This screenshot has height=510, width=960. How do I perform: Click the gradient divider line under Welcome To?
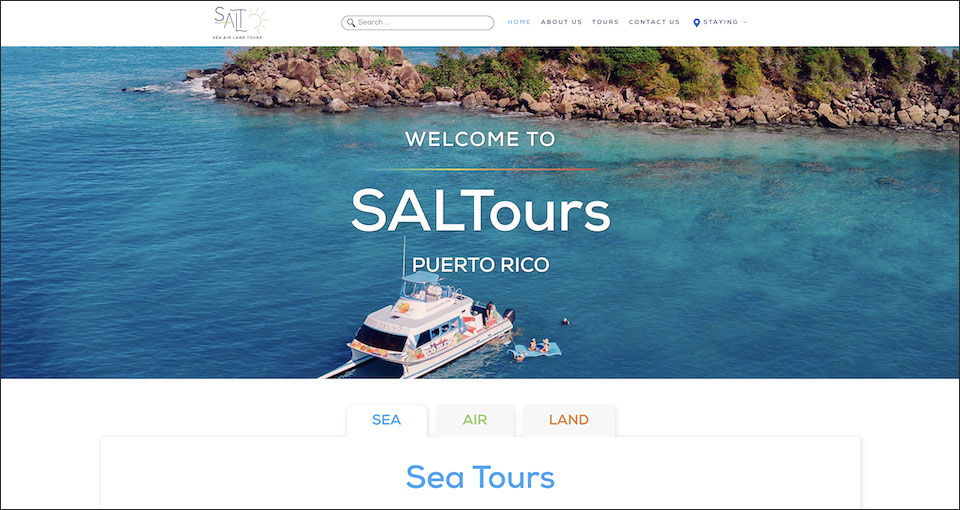tap(481, 170)
